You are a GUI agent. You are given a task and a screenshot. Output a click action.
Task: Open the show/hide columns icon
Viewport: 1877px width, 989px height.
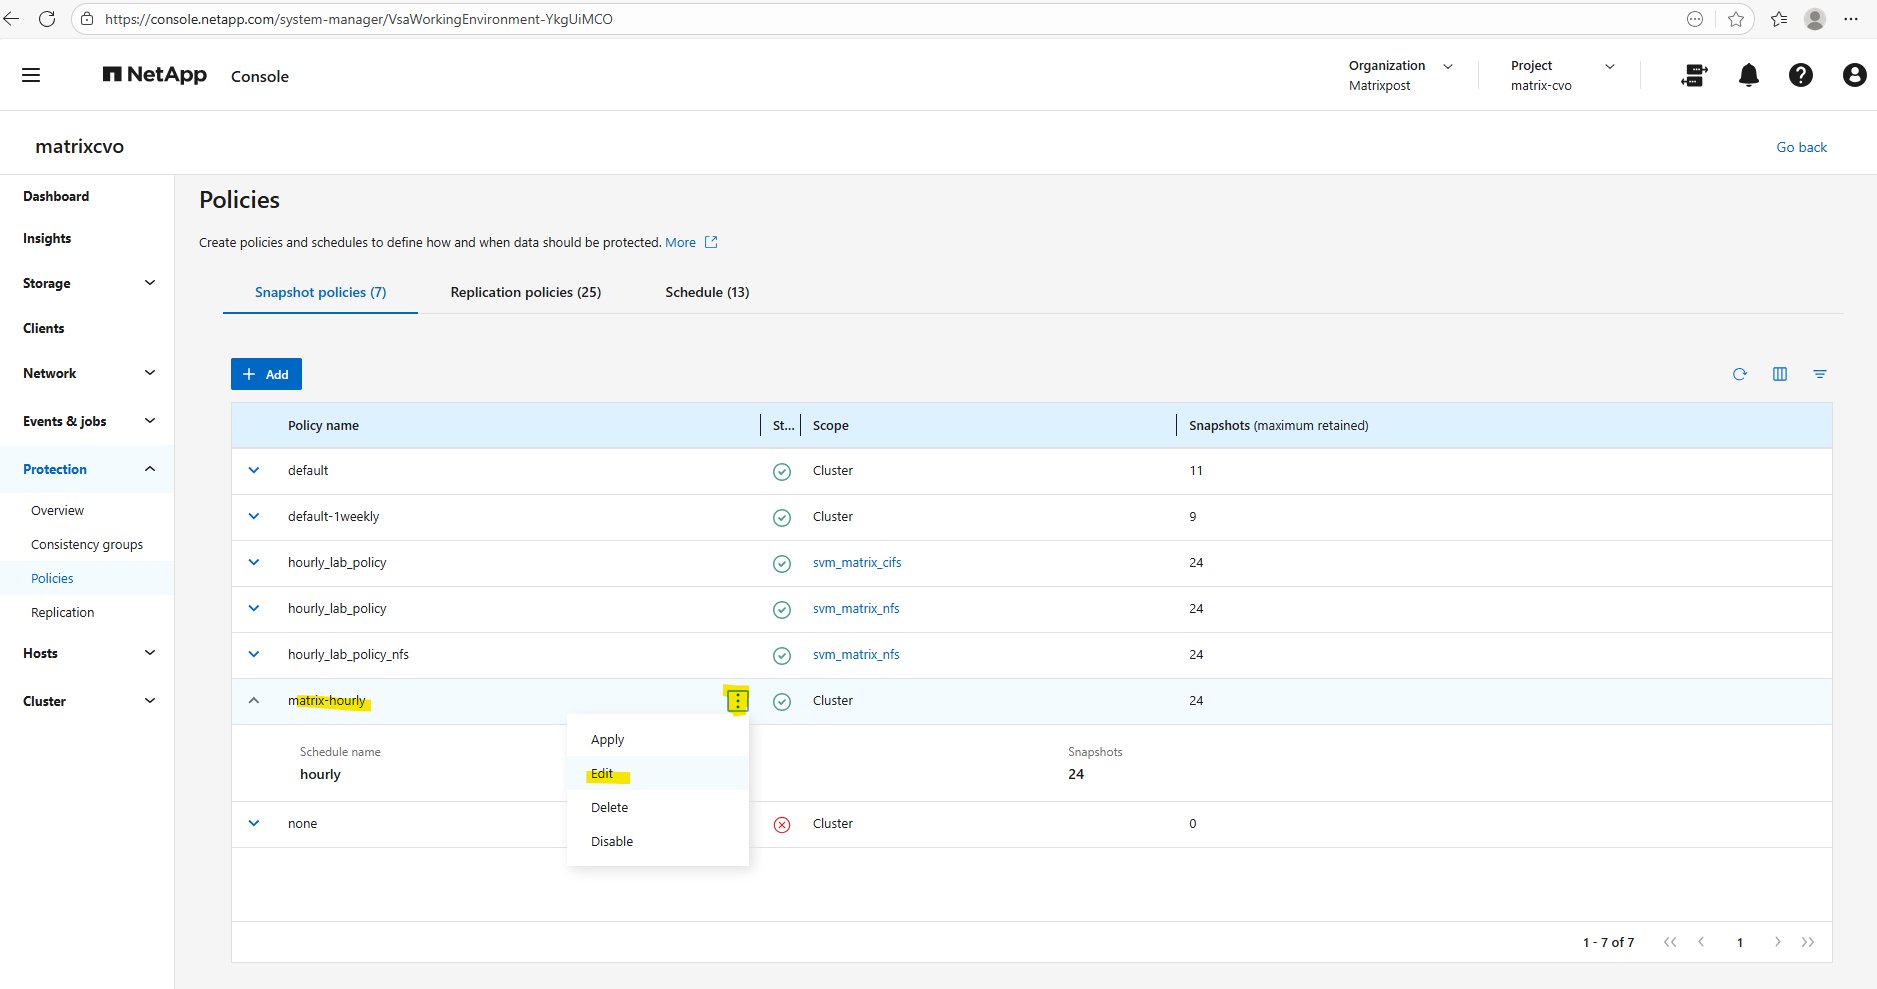1779,374
